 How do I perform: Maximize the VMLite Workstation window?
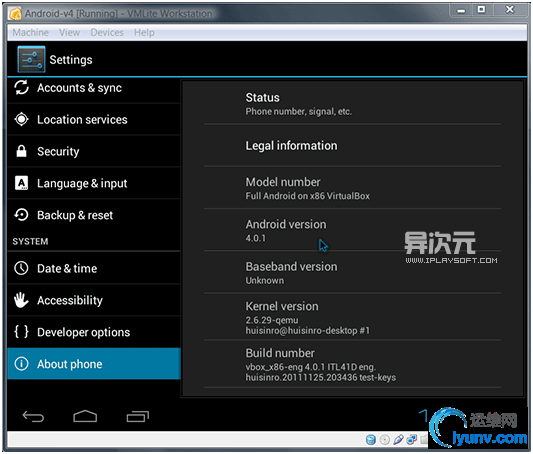[x=481, y=10]
